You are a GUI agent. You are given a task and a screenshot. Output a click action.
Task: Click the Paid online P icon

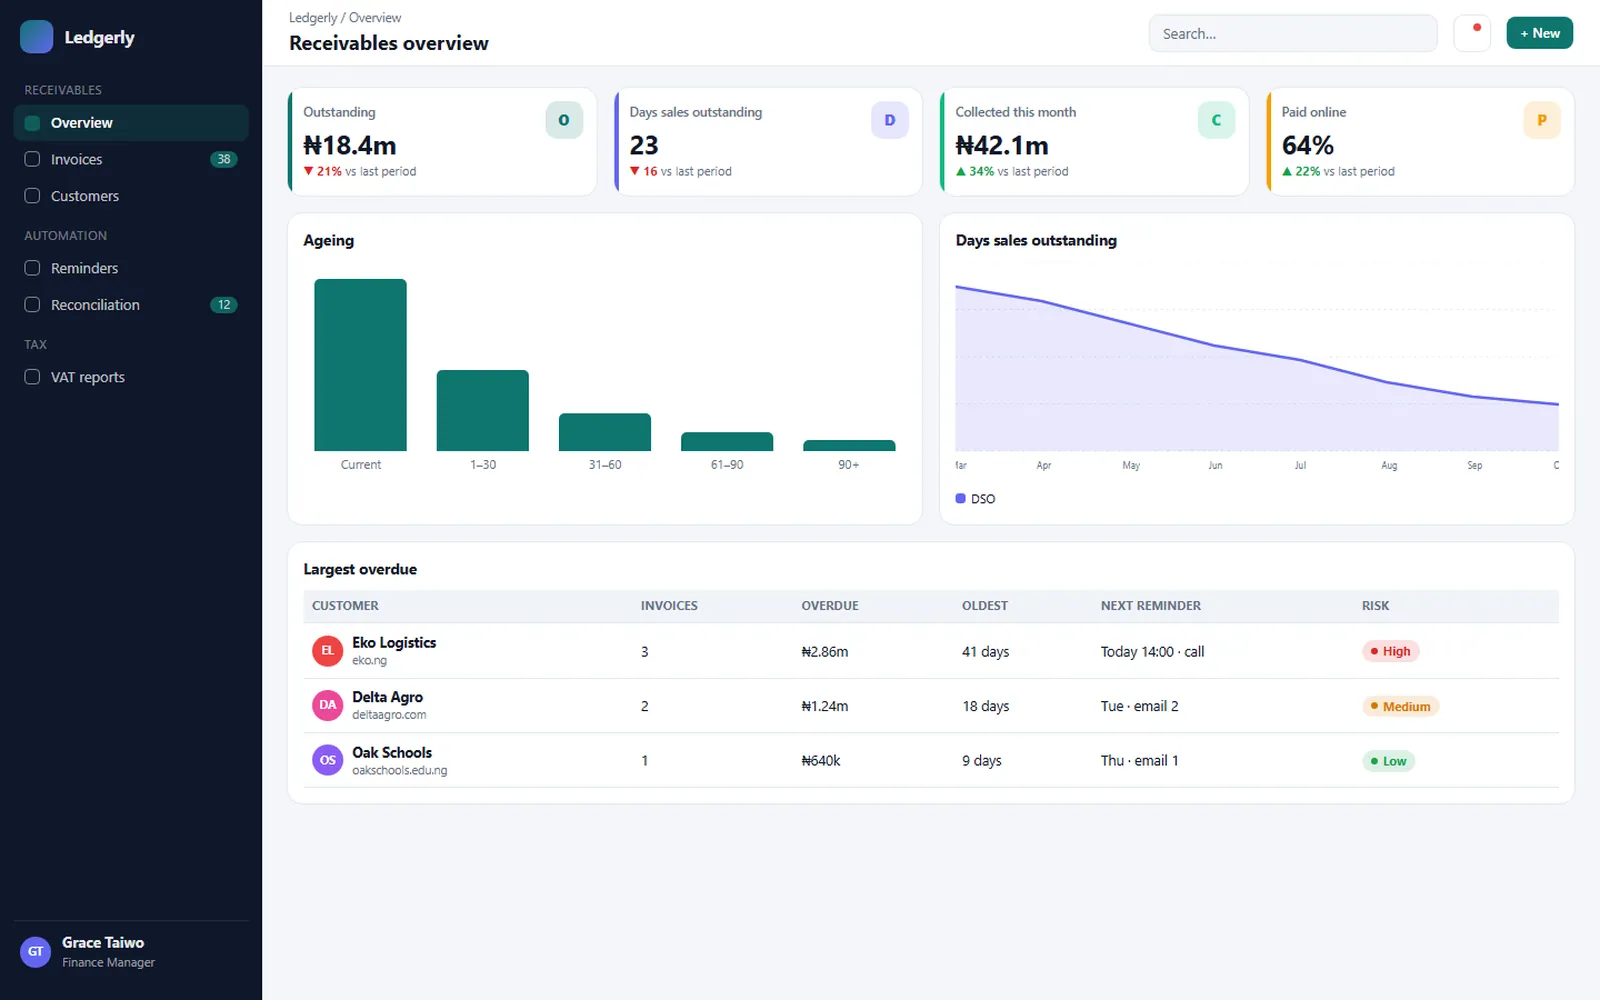[x=1542, y=120]
